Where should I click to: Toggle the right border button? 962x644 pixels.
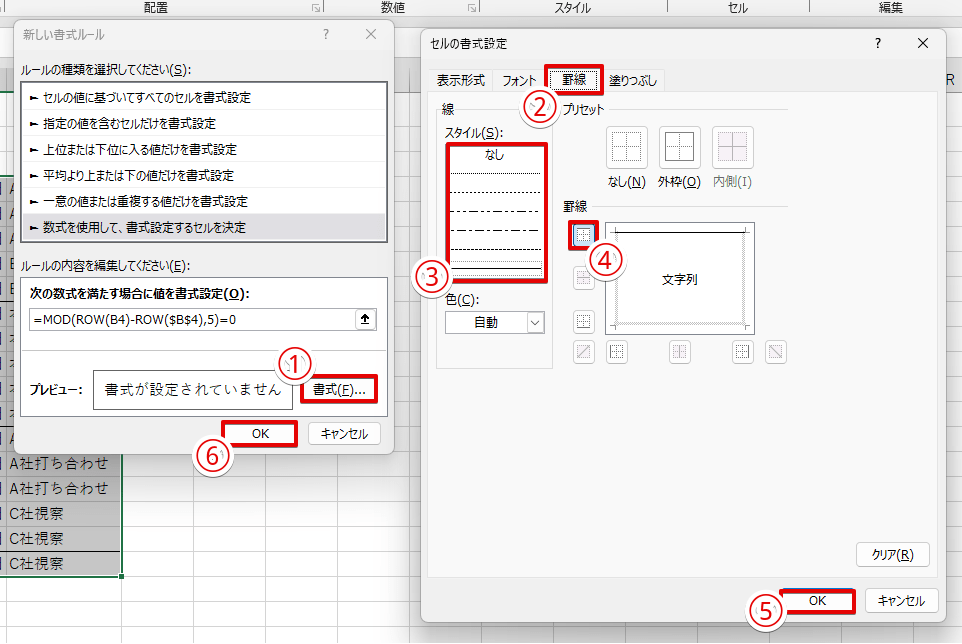742,351
